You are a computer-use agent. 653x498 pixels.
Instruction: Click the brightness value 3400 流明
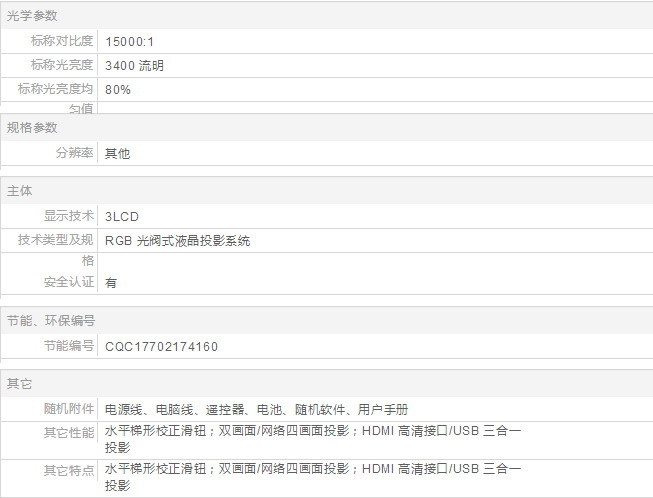tap(135, 66)
